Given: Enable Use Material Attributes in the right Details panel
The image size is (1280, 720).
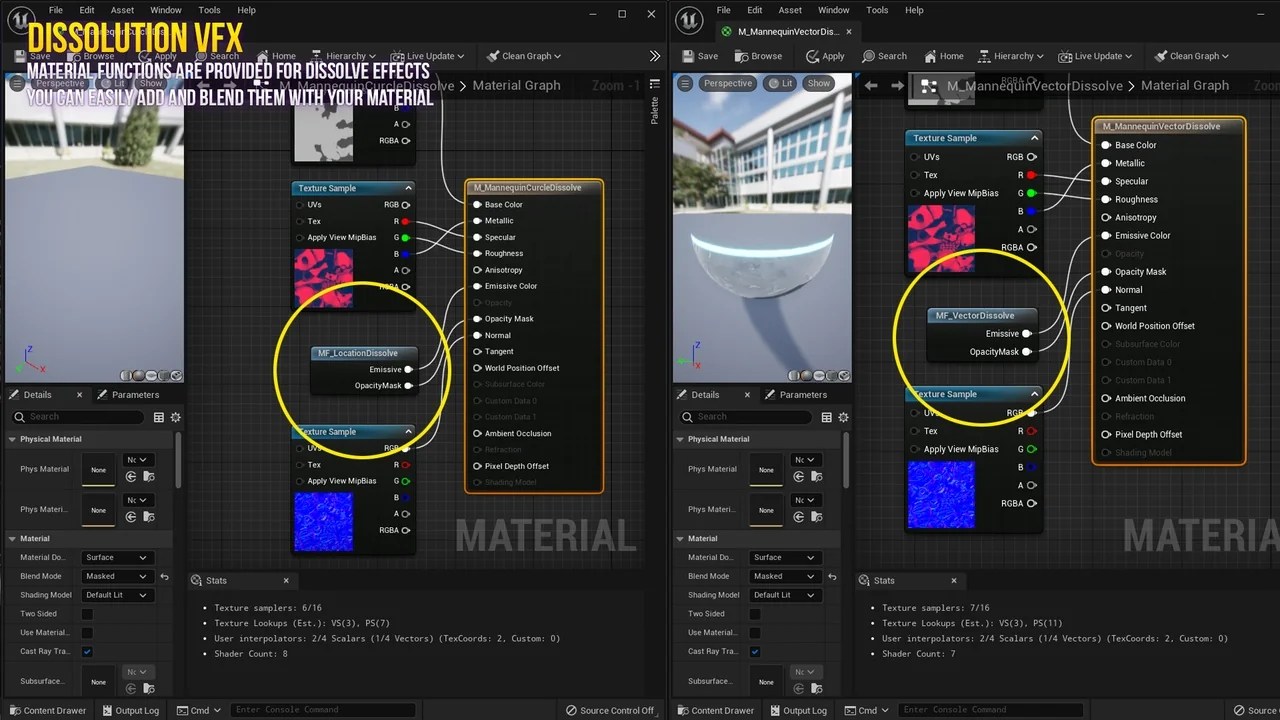Looking at the screenshot, I should coord(755,633).
